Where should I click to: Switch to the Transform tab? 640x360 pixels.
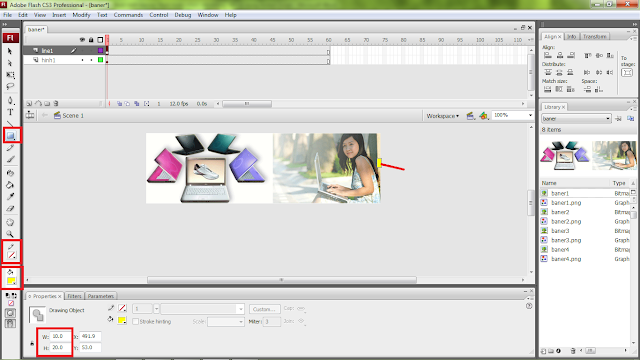pos(595,37)
